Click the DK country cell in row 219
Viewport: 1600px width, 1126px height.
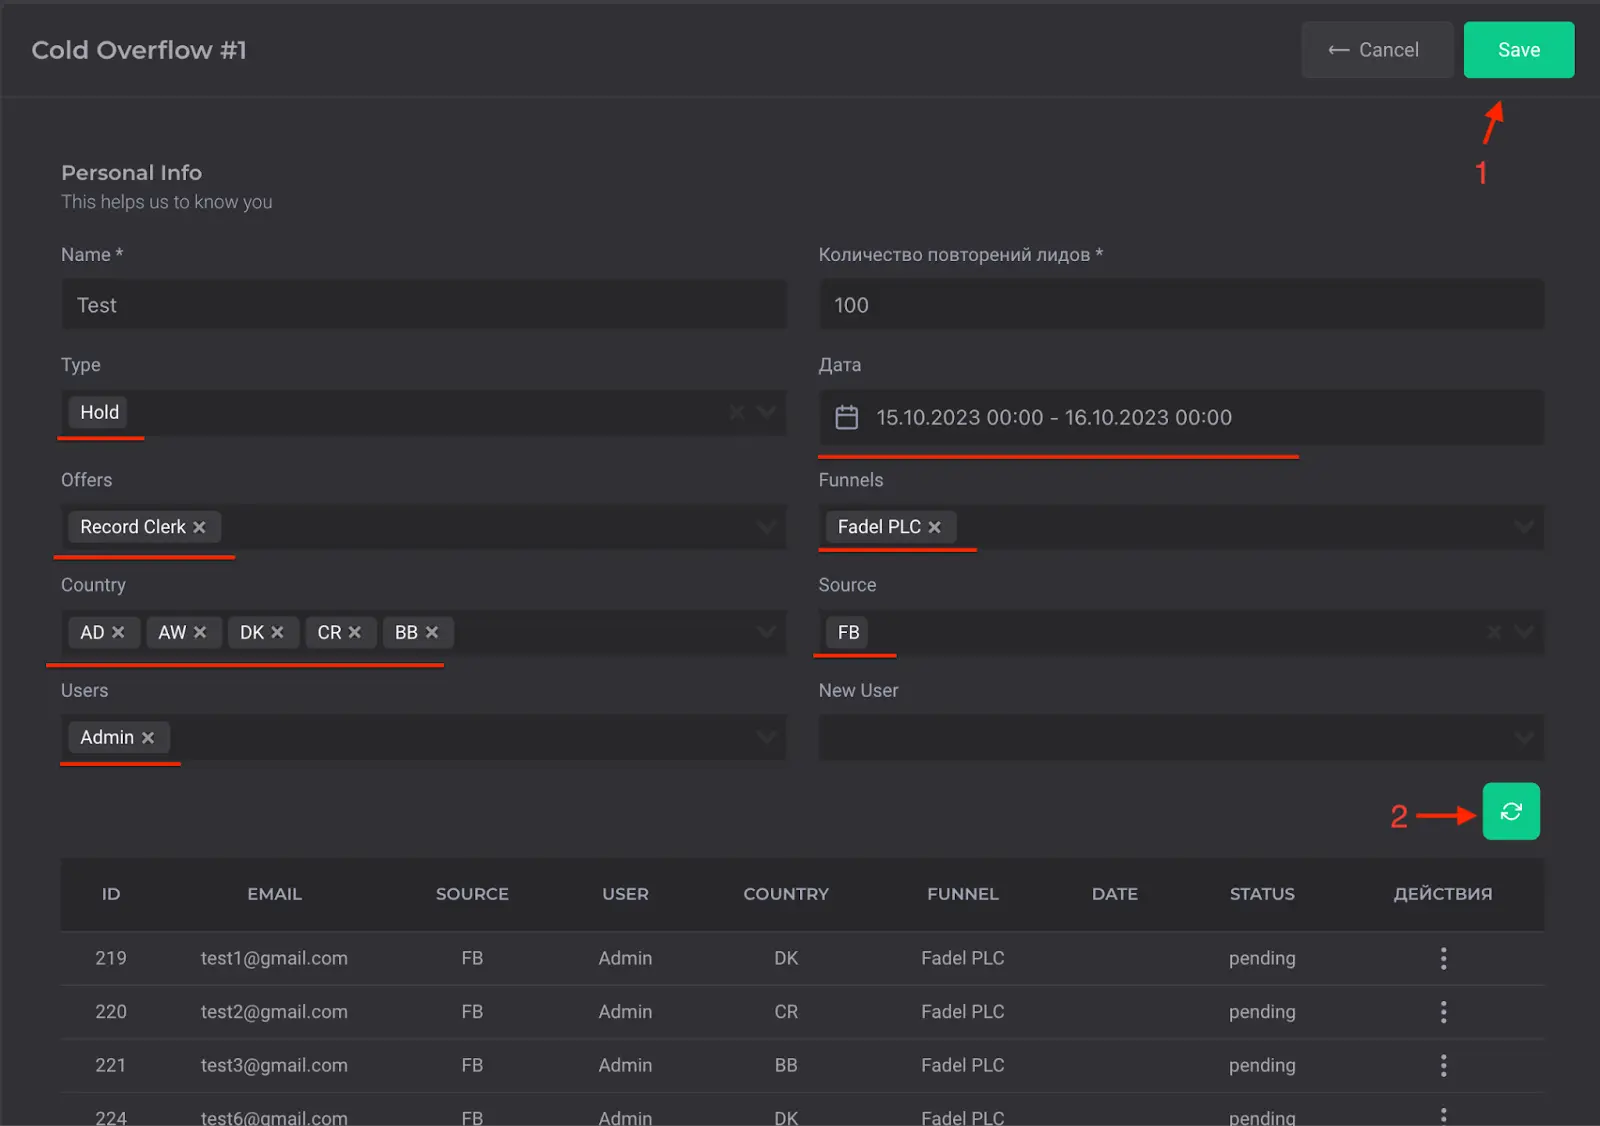pyautogui.click(x=786, y=958)
